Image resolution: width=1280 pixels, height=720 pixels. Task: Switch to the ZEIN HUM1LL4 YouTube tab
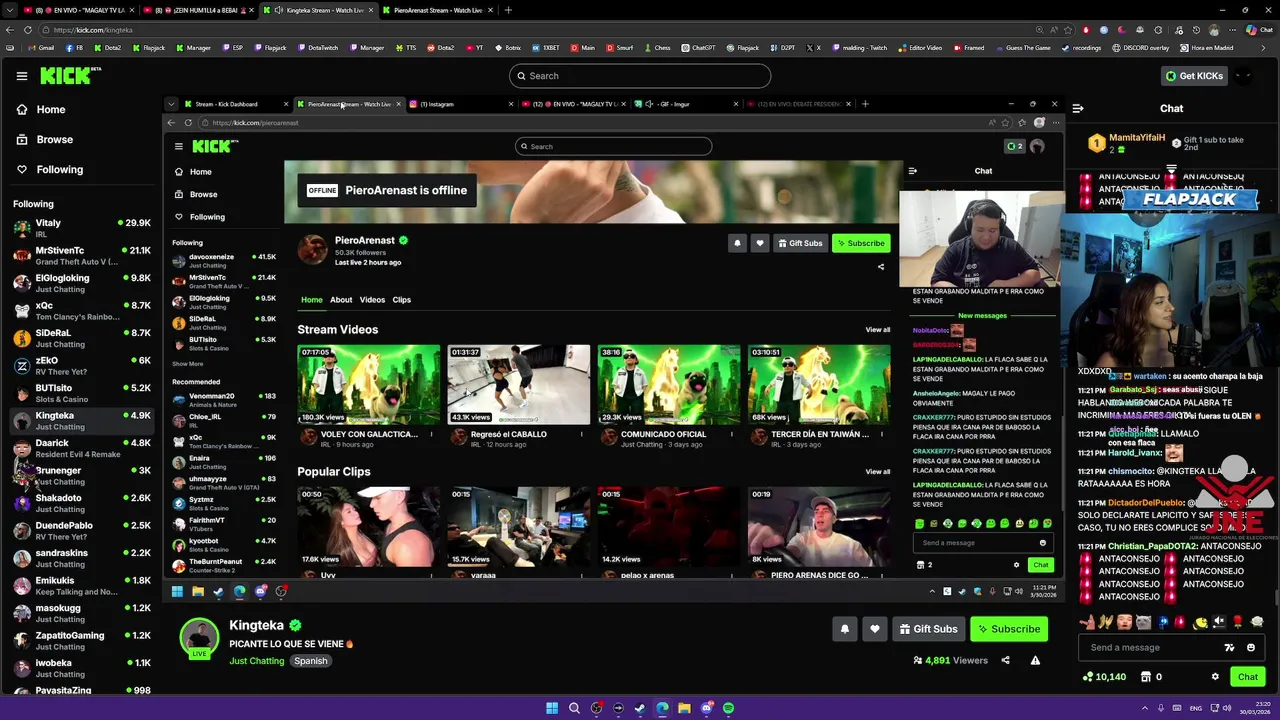(x=199, y=10)
